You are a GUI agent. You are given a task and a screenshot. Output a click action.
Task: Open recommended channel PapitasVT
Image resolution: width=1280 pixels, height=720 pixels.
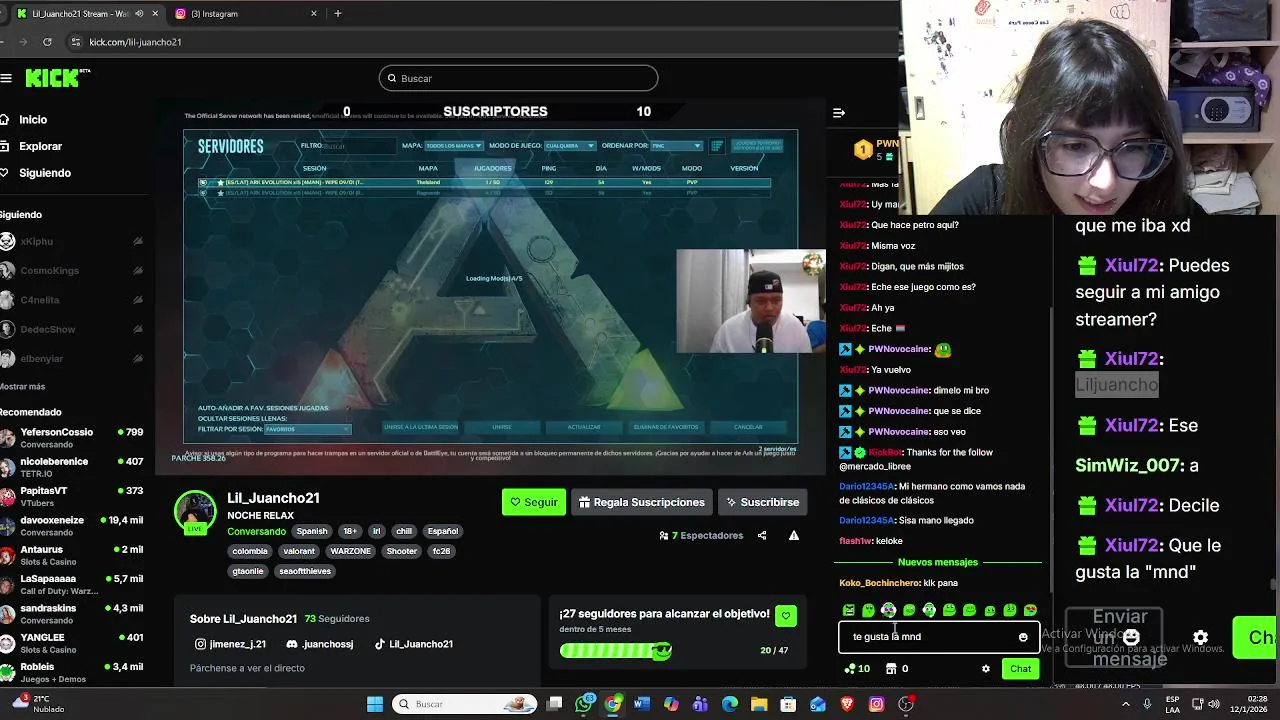[x=73, y=496]
